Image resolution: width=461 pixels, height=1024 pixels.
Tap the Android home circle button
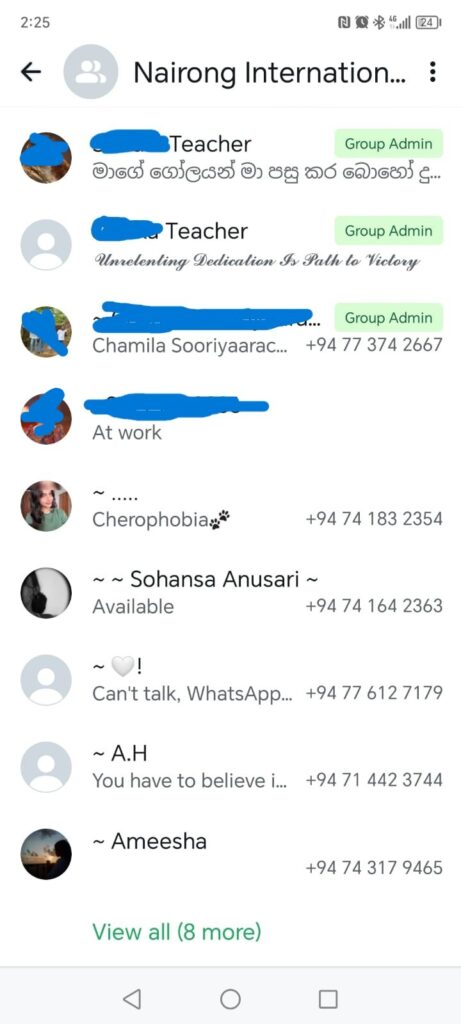click(x=230, y=999)
